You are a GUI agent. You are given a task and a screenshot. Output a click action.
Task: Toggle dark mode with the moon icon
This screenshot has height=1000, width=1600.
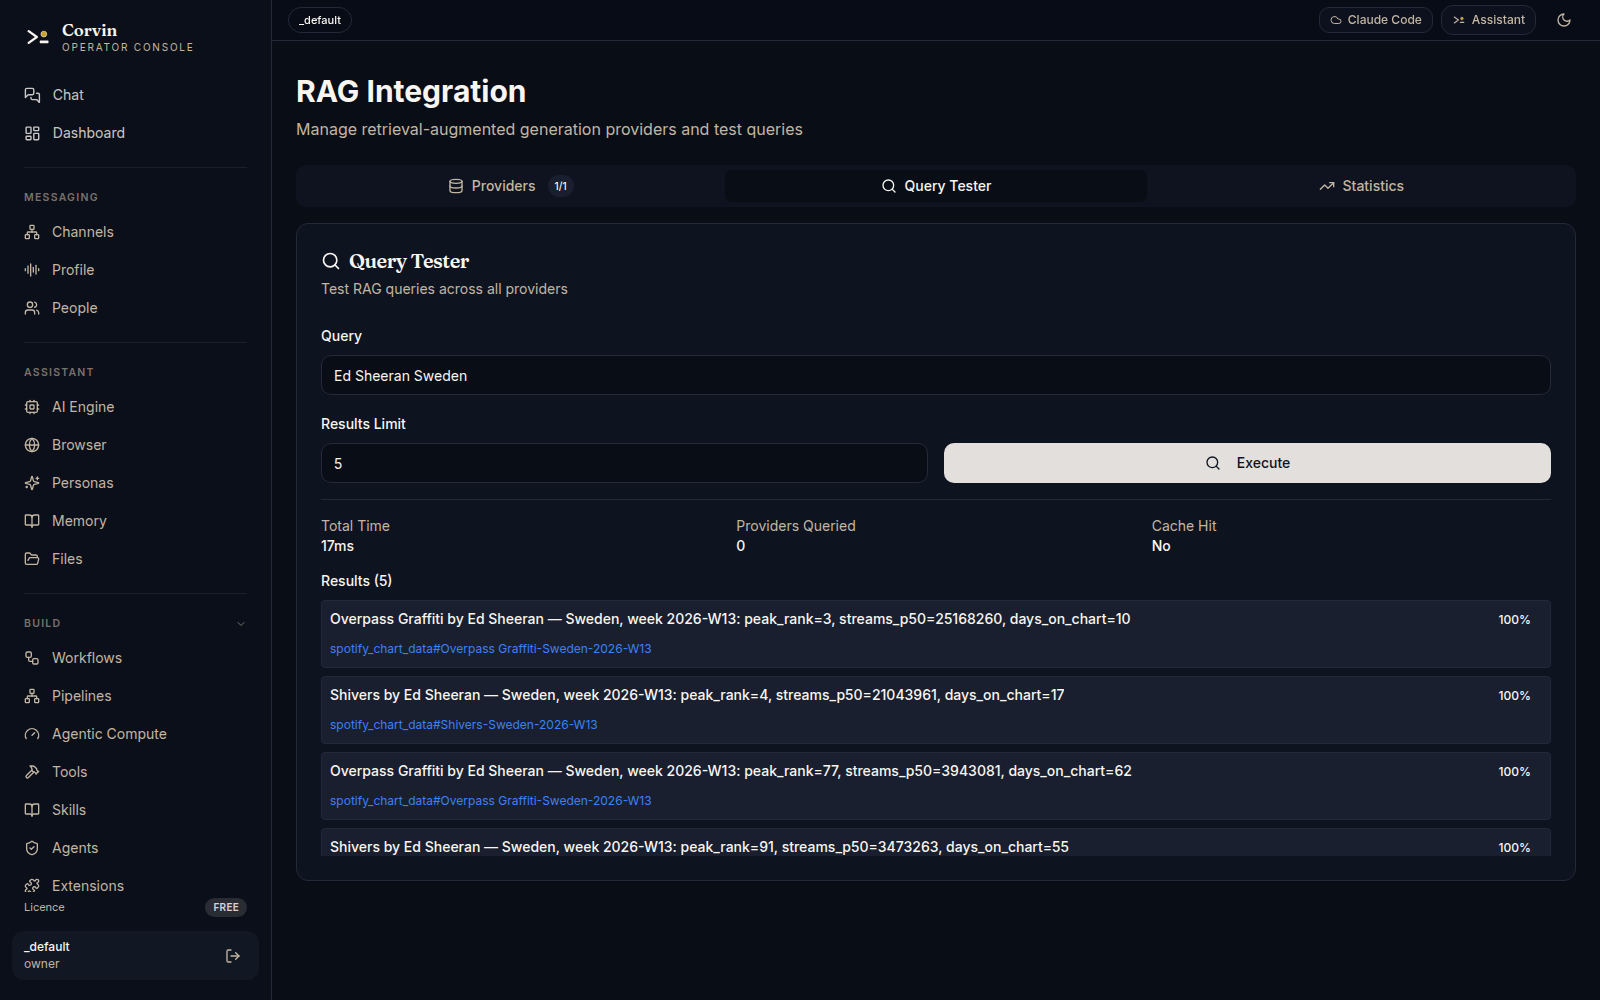point(1564,20)
